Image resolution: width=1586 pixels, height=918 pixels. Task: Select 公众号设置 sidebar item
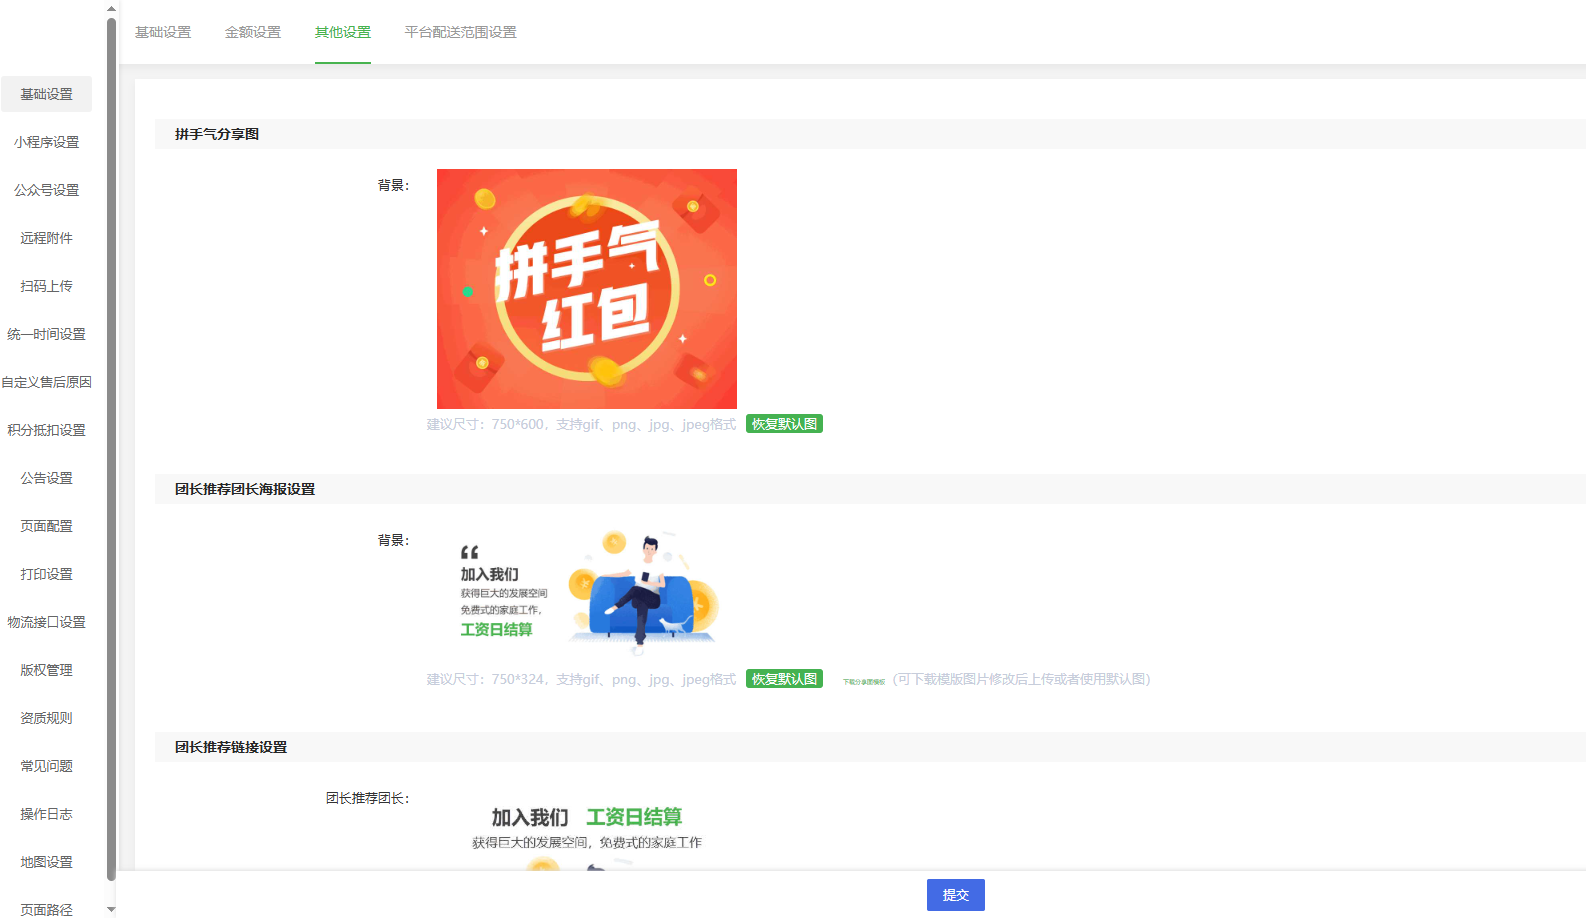tap(46, 190)
